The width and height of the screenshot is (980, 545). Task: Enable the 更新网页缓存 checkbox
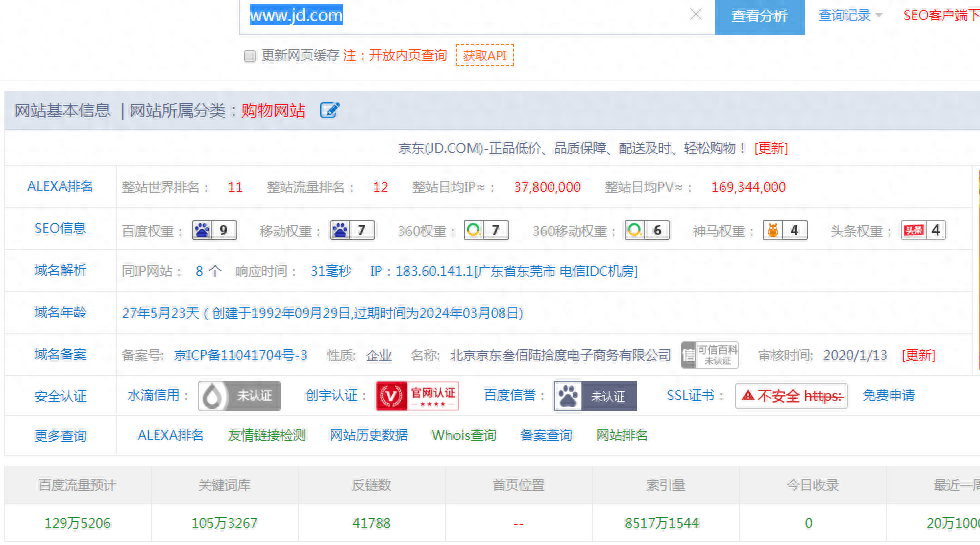click(x=250, y=56)
